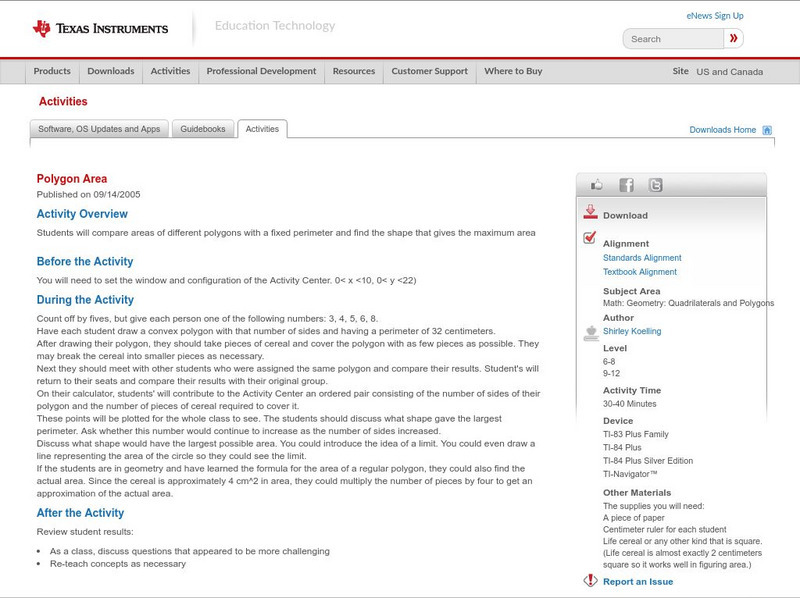The height and width of the screenshot is (598, 800).
Task: Type in the Search input field
Action: pyautogui.click(x=672, y=39)
